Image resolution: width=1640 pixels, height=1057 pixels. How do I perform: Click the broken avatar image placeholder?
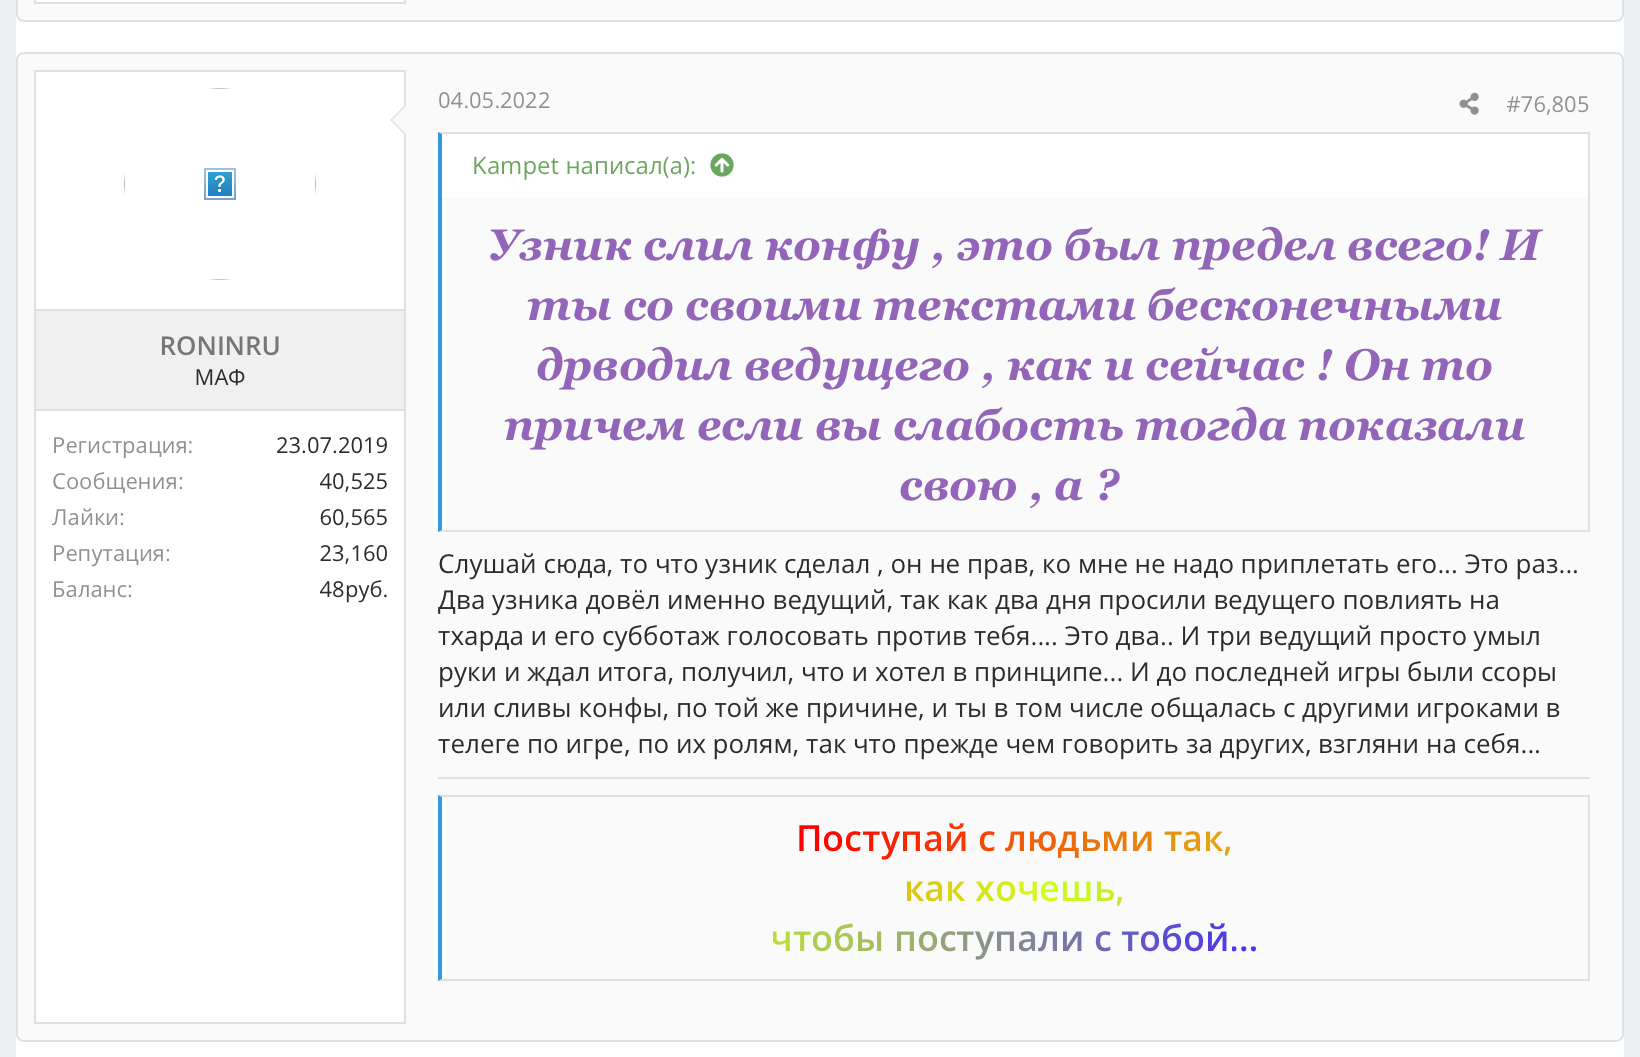220,184
